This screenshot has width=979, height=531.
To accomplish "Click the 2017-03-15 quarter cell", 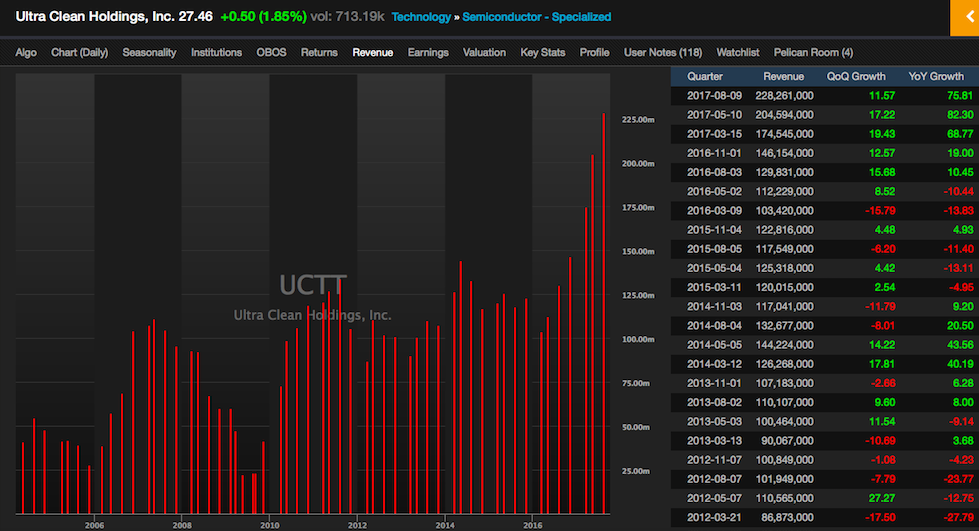I will (714, 134).
